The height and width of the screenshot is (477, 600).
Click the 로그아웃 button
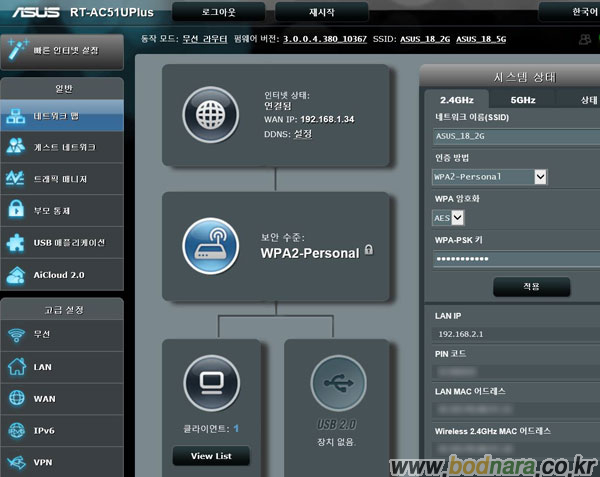click(x=218, y=12)
